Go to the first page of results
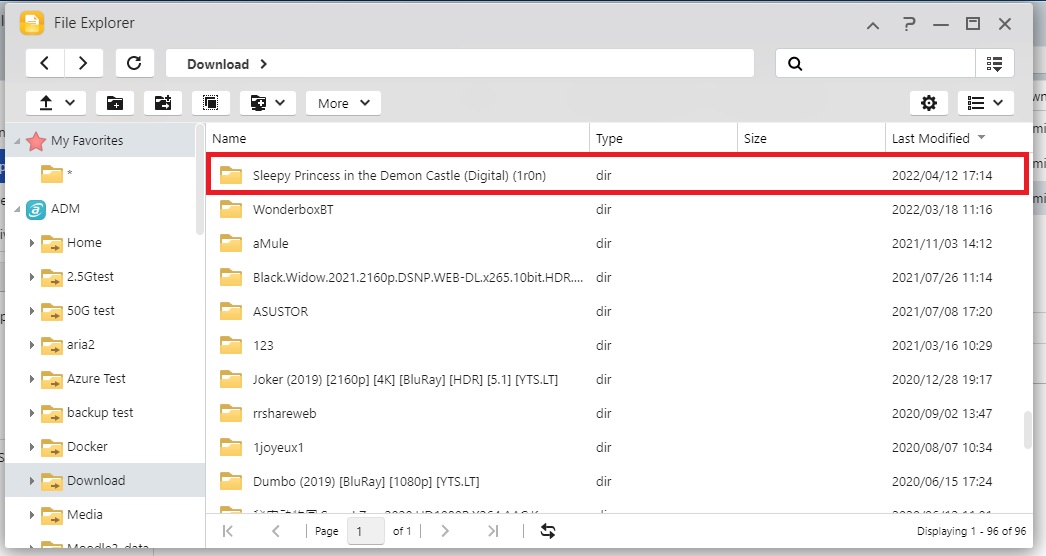The image size is (1046, 556). (227, 531)
